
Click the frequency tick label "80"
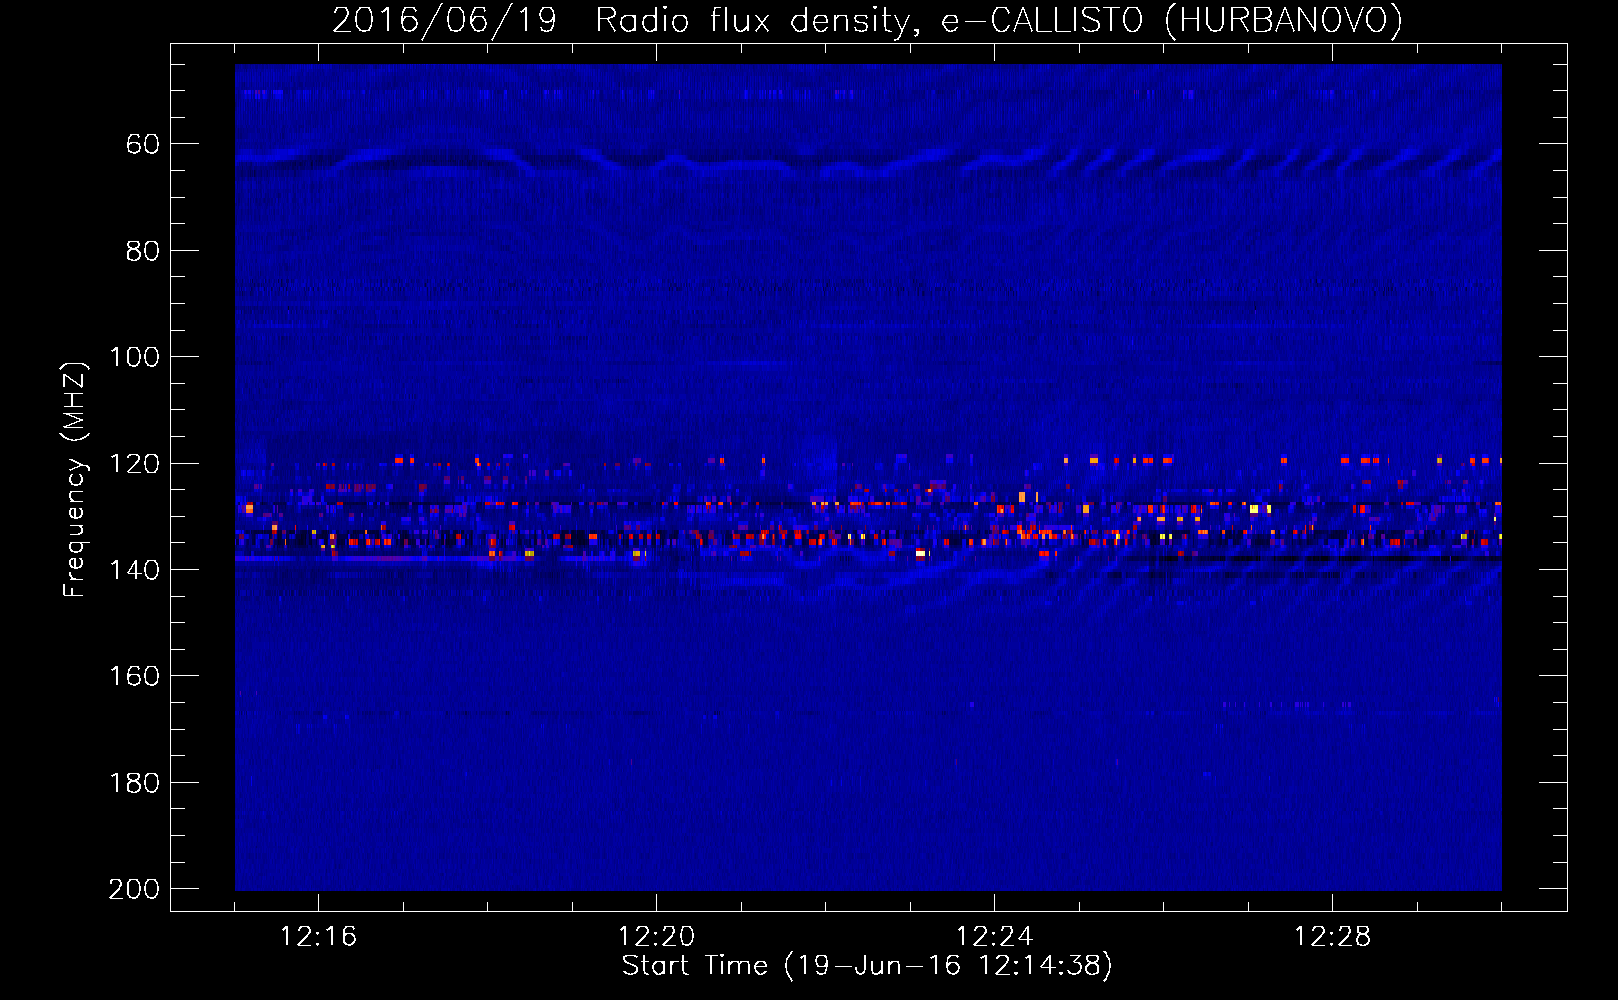point(143,251)
